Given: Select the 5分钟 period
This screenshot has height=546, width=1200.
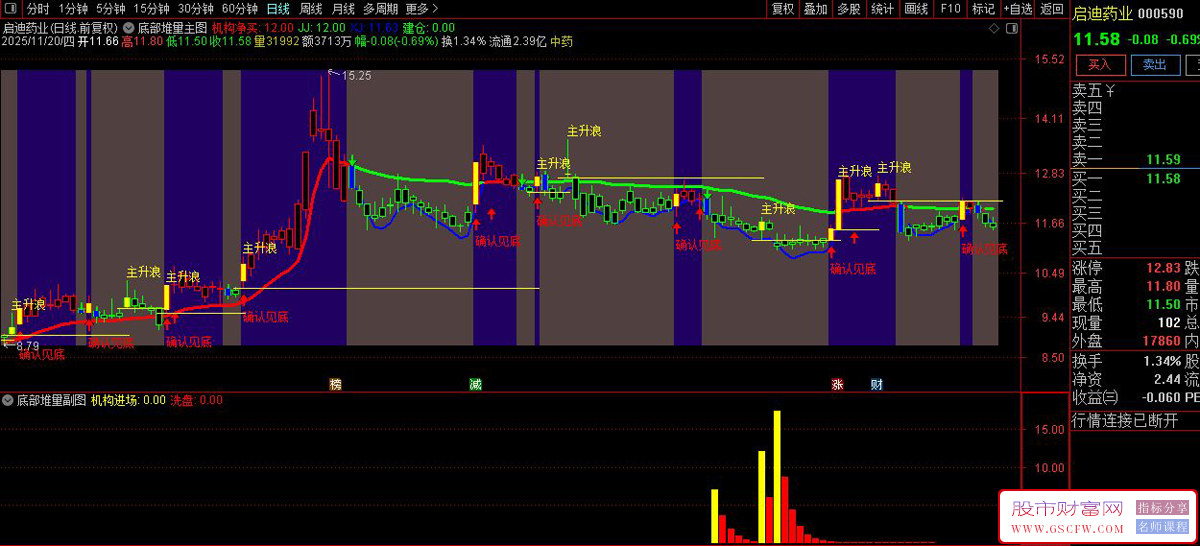Looking at the screenshot, I should (x=111, y=9).
